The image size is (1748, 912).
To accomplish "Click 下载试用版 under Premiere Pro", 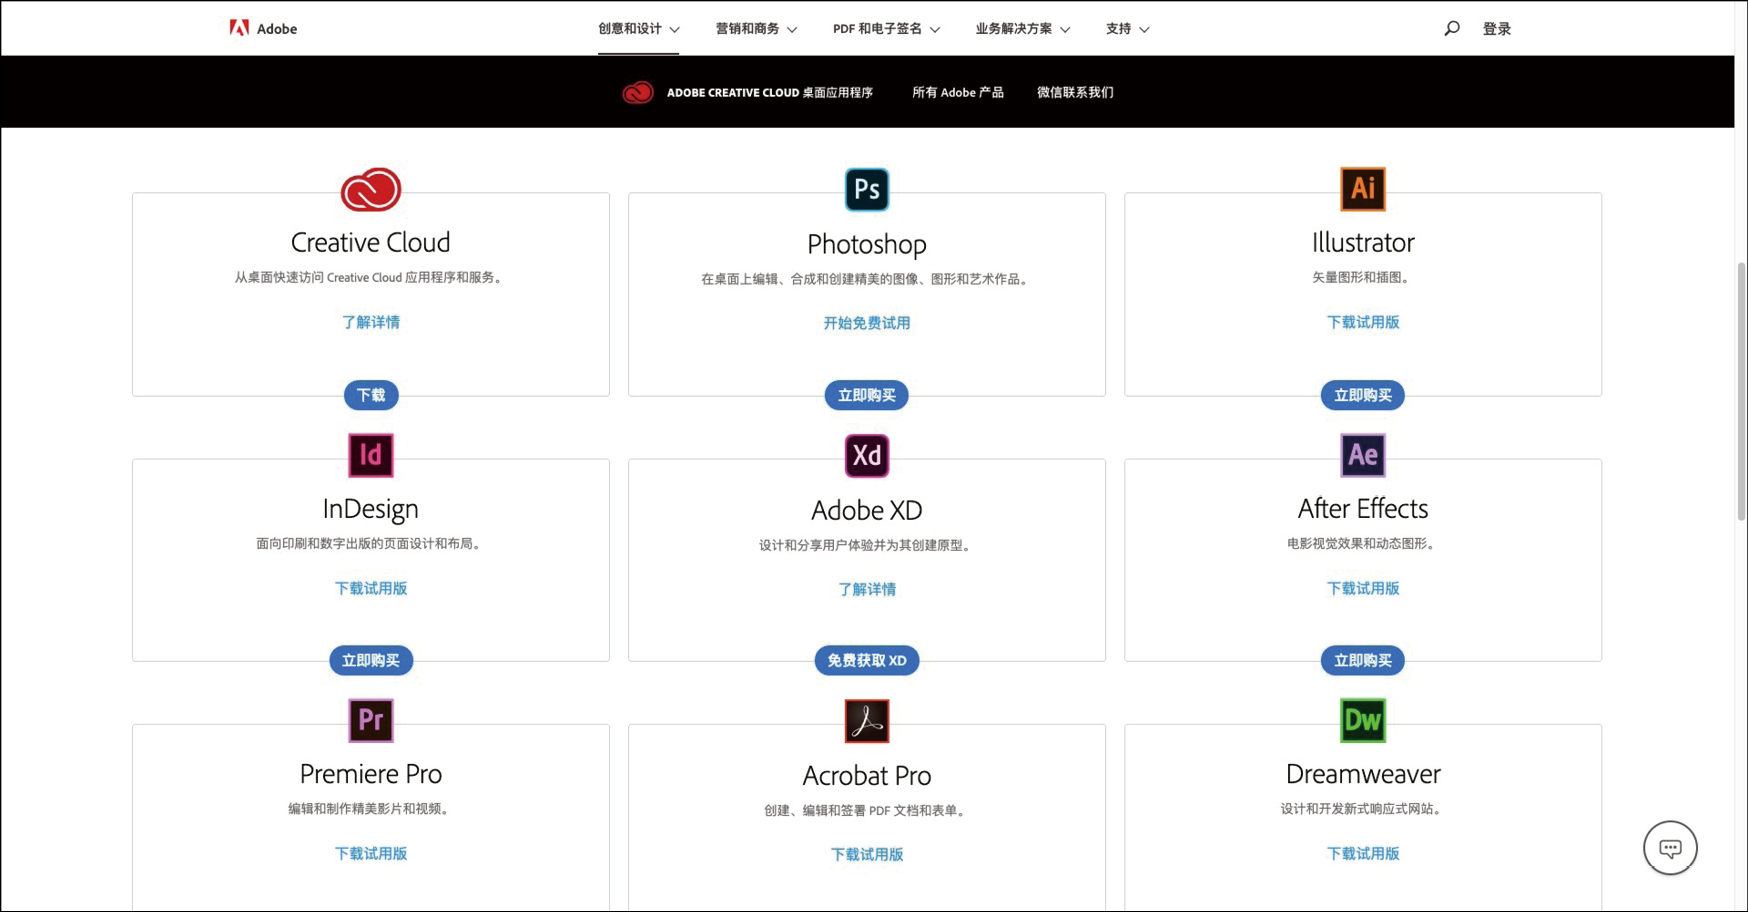I will click(x=371, y=853).
